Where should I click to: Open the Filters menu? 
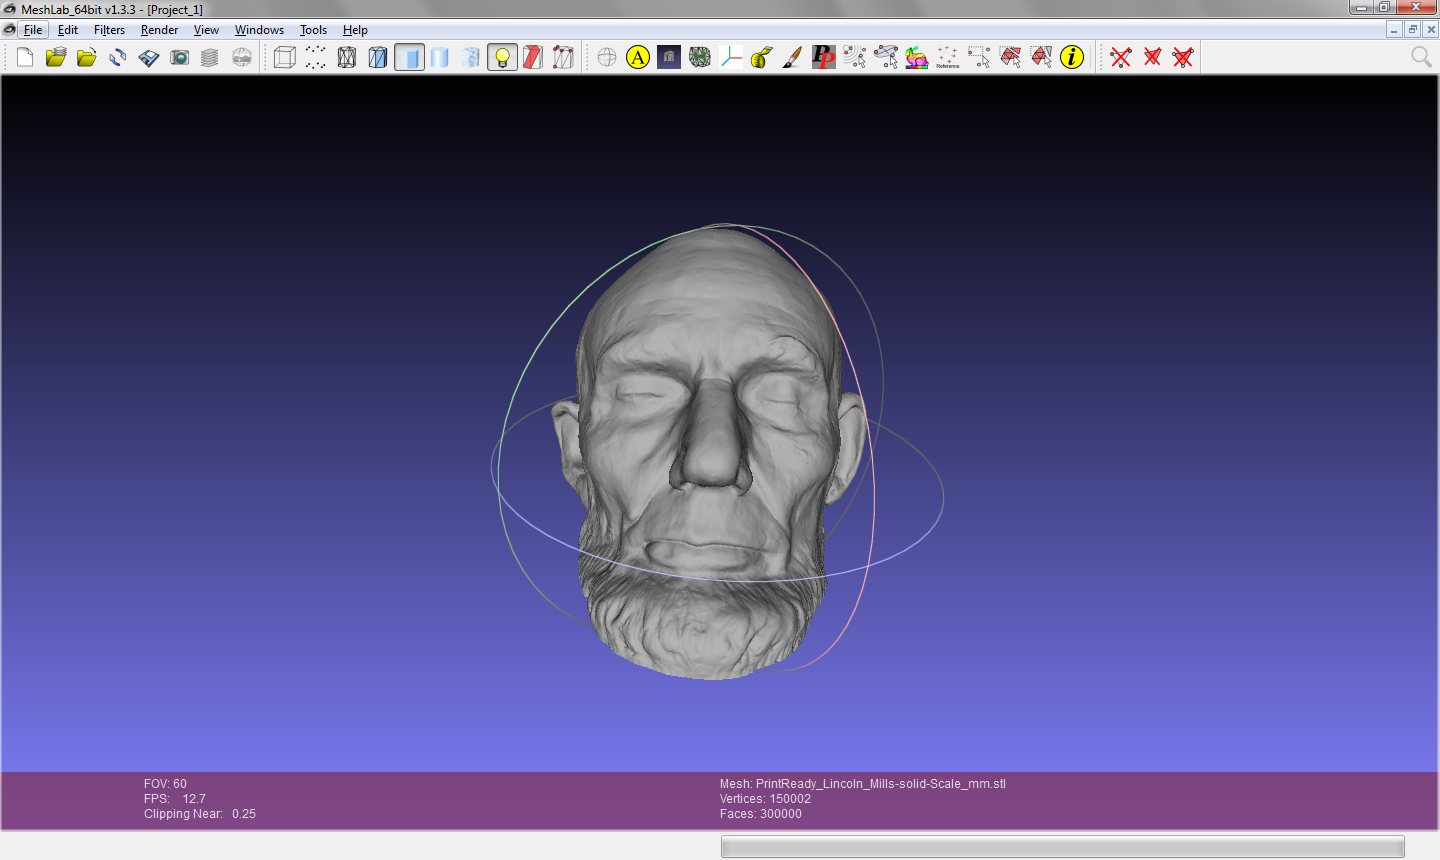[x=109, y=30]
